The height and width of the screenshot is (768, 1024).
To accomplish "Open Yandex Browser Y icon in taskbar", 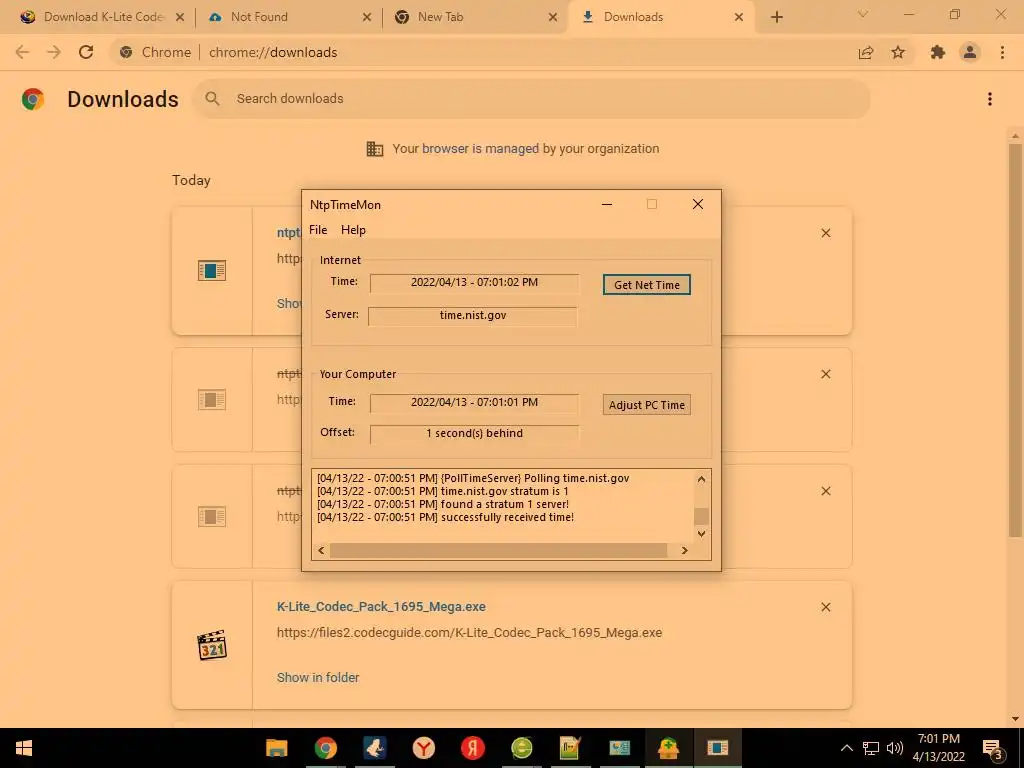I will click(423, 748).
